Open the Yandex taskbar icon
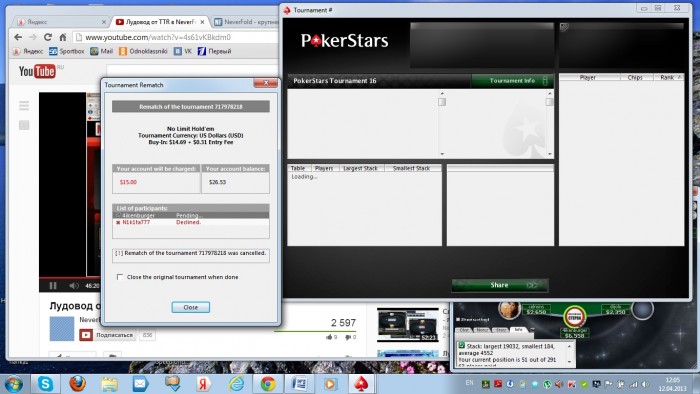This screenshot has height=394, width=700. coord(204,384)
